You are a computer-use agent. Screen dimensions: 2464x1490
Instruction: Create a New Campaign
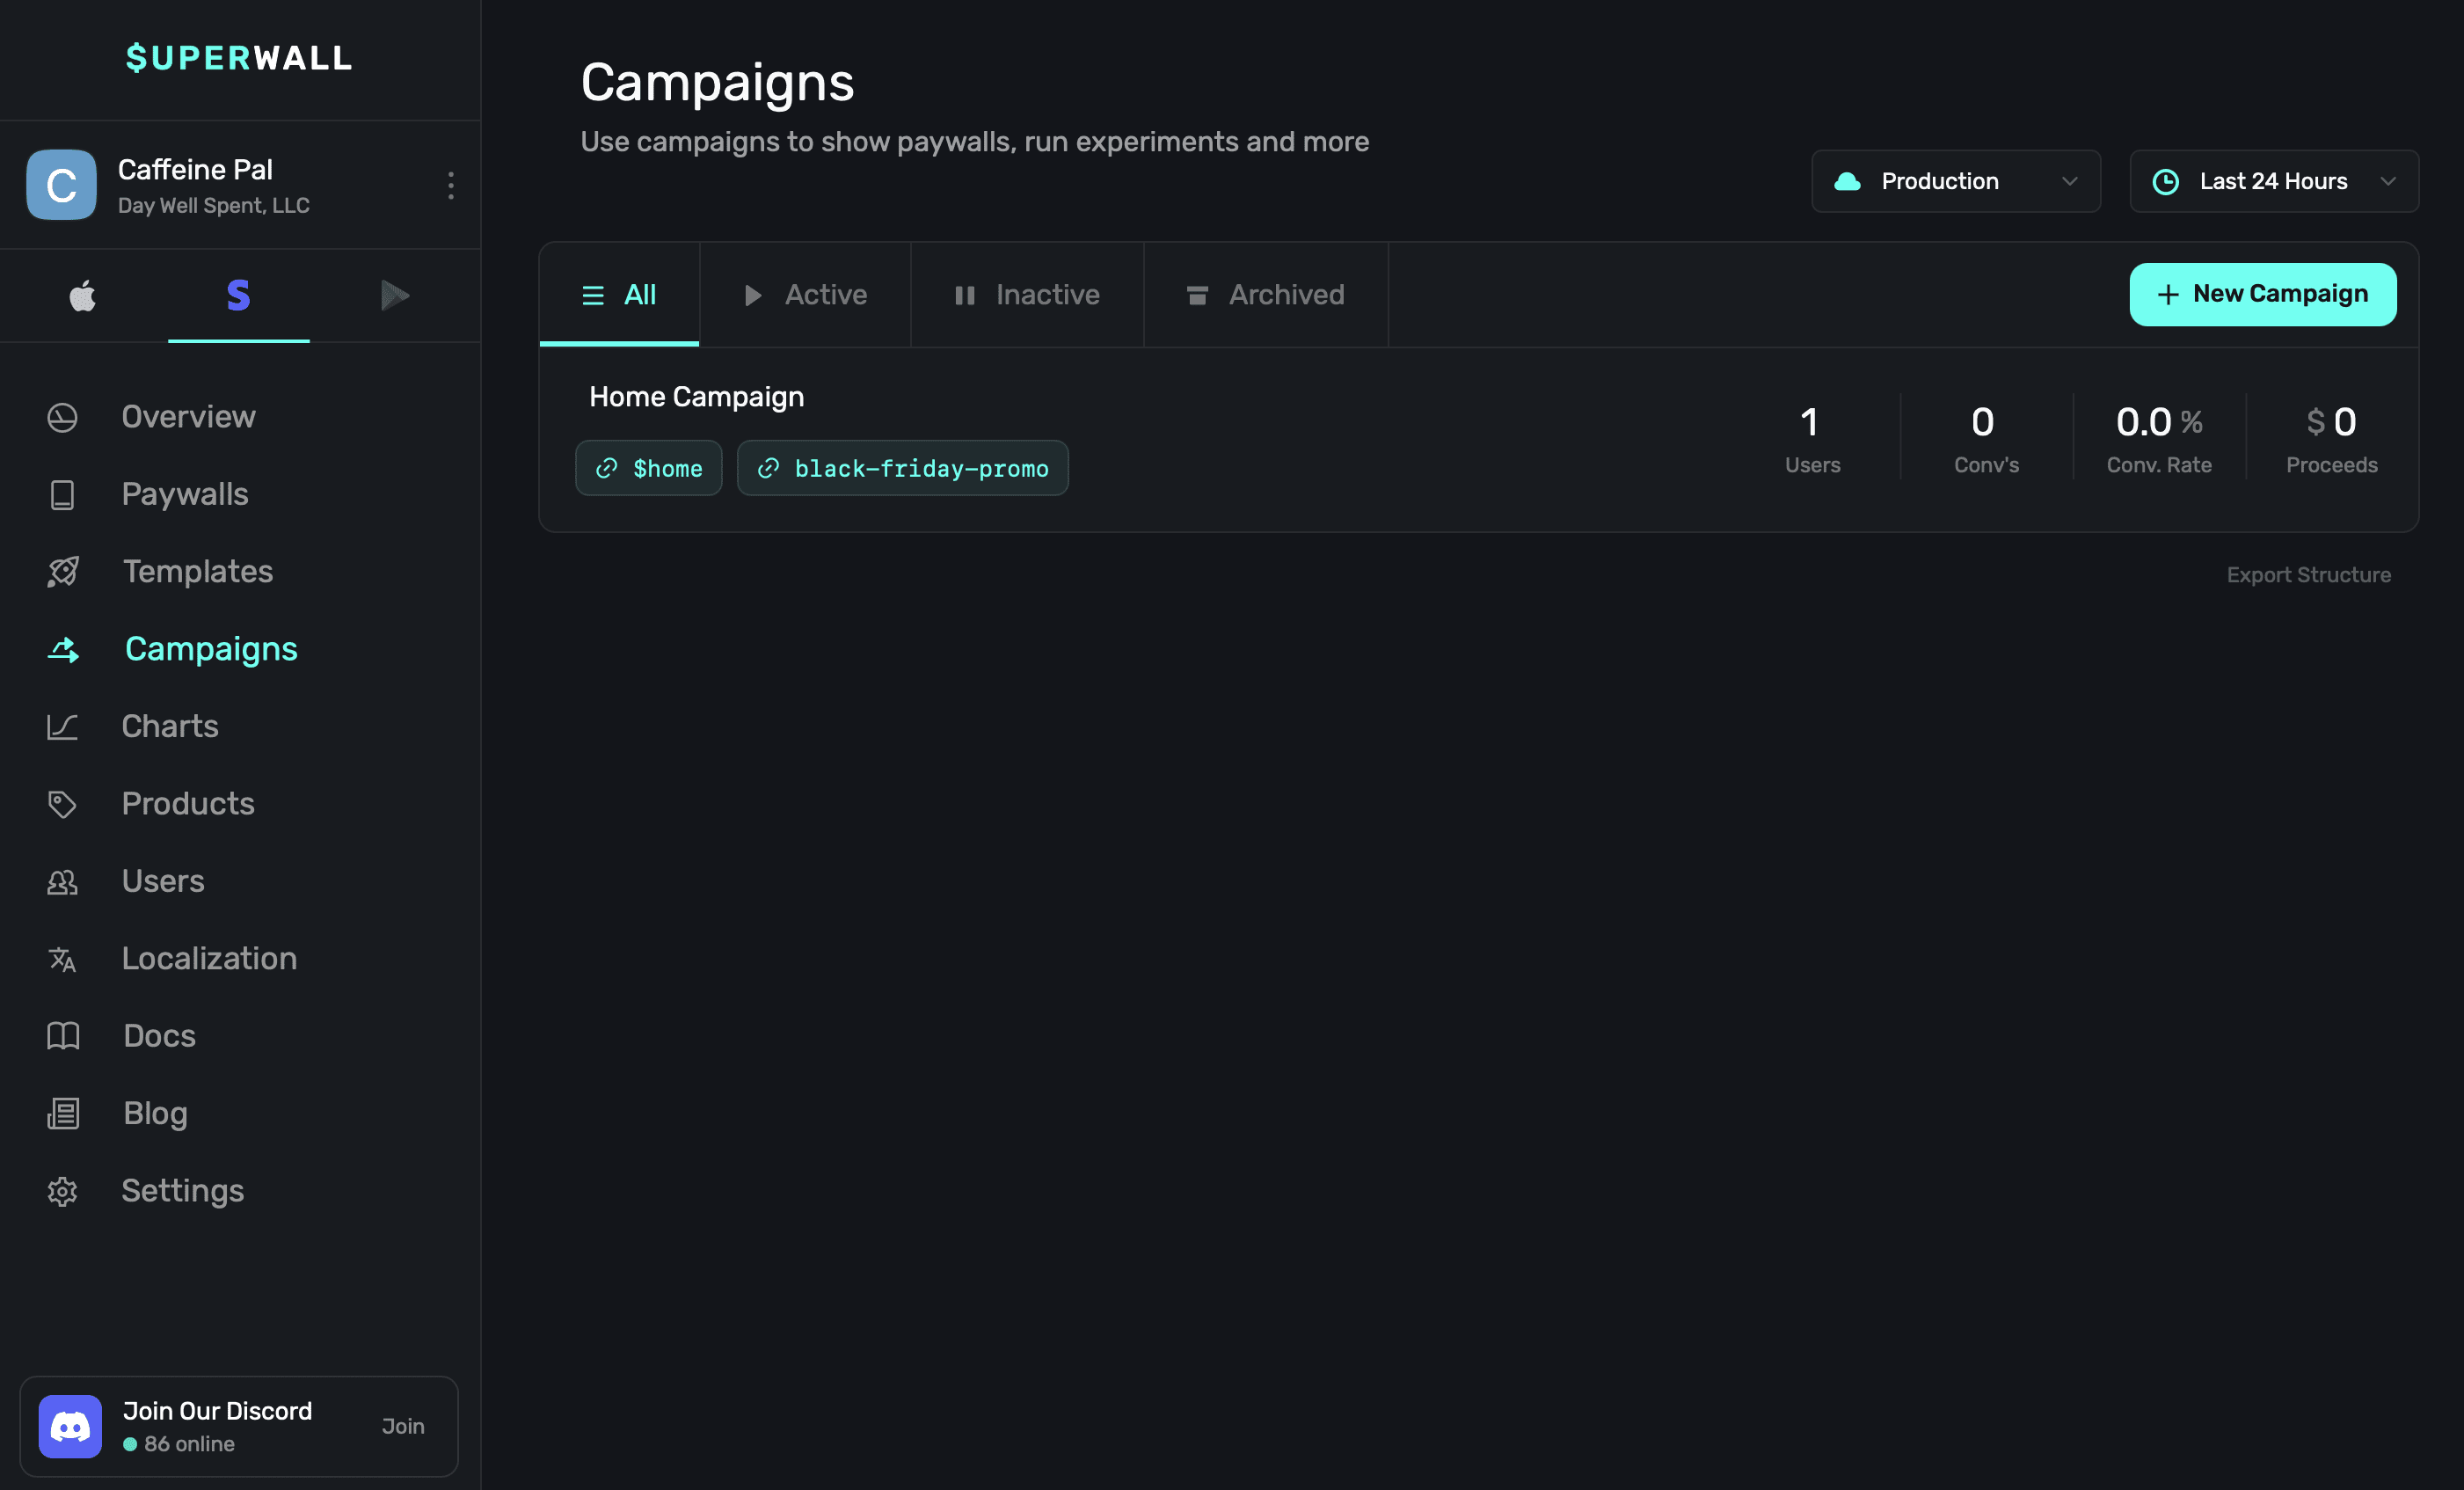click(2262, 294)
